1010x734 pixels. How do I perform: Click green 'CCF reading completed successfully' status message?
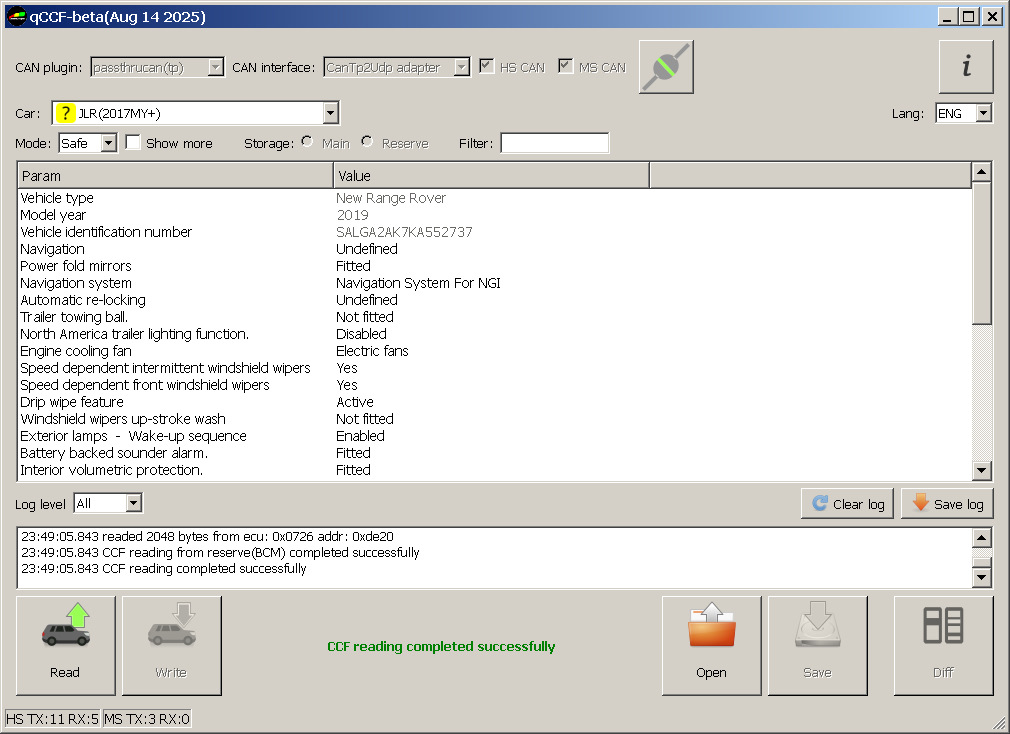coord(441,646)
